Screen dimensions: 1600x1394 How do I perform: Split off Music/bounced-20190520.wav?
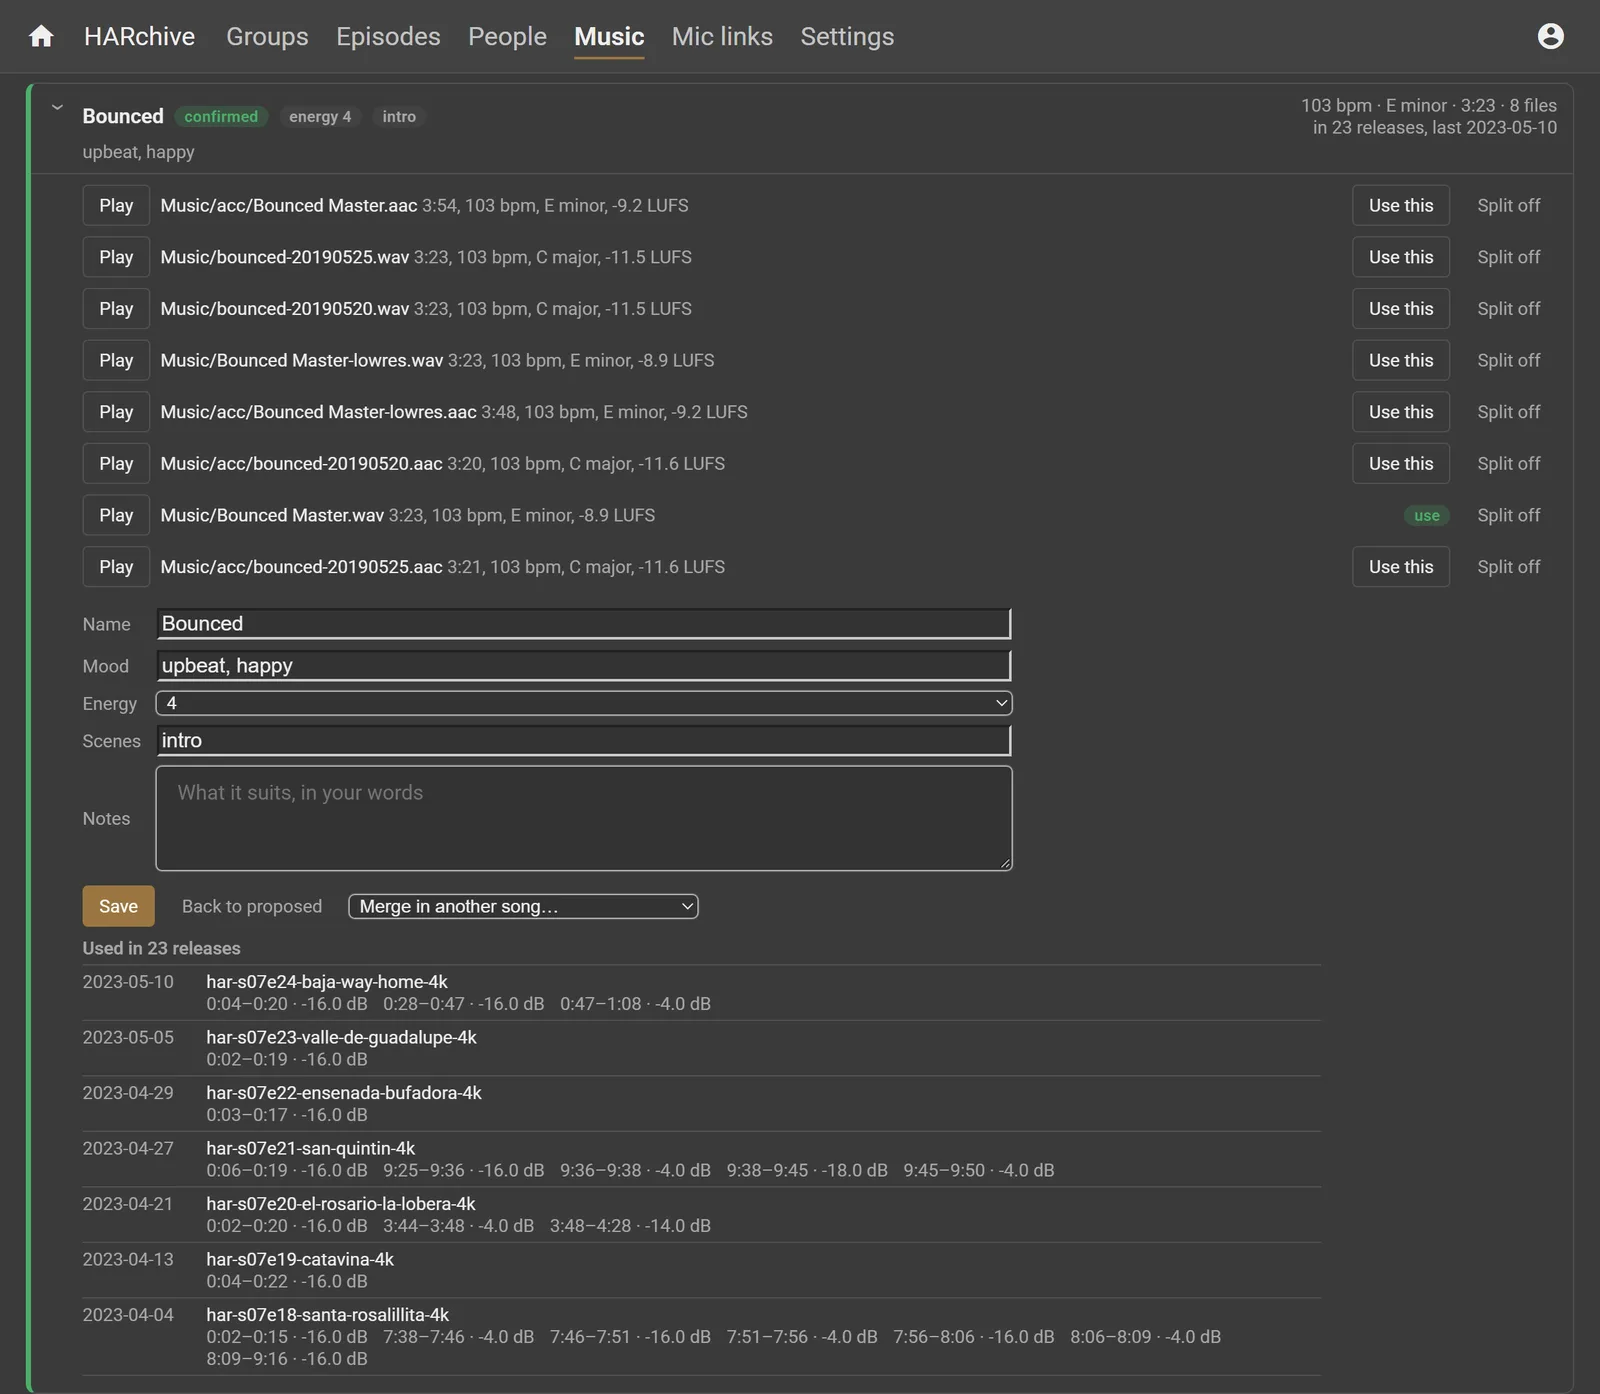tap(1509, 309)
